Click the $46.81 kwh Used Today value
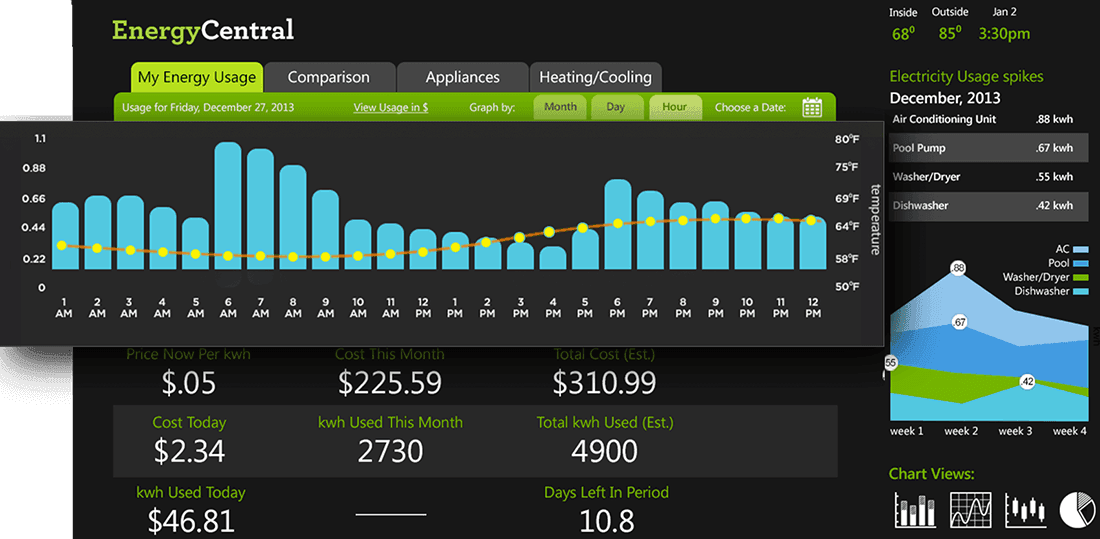This screenshot has height=539, width=1100. click(191, 521)
